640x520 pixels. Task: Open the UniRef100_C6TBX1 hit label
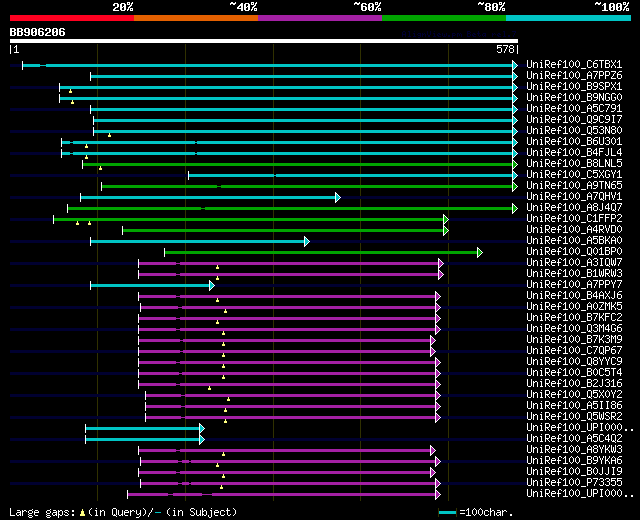point(574,64)
